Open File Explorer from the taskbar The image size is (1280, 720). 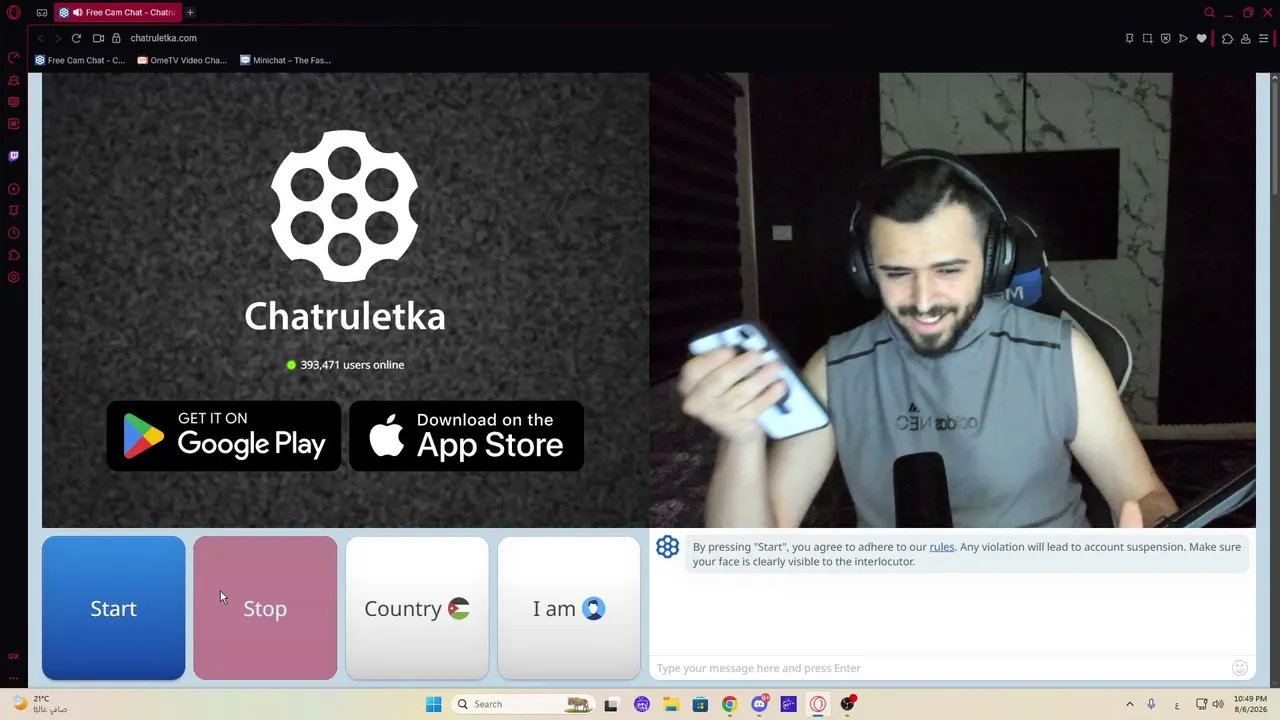(671, 704)
